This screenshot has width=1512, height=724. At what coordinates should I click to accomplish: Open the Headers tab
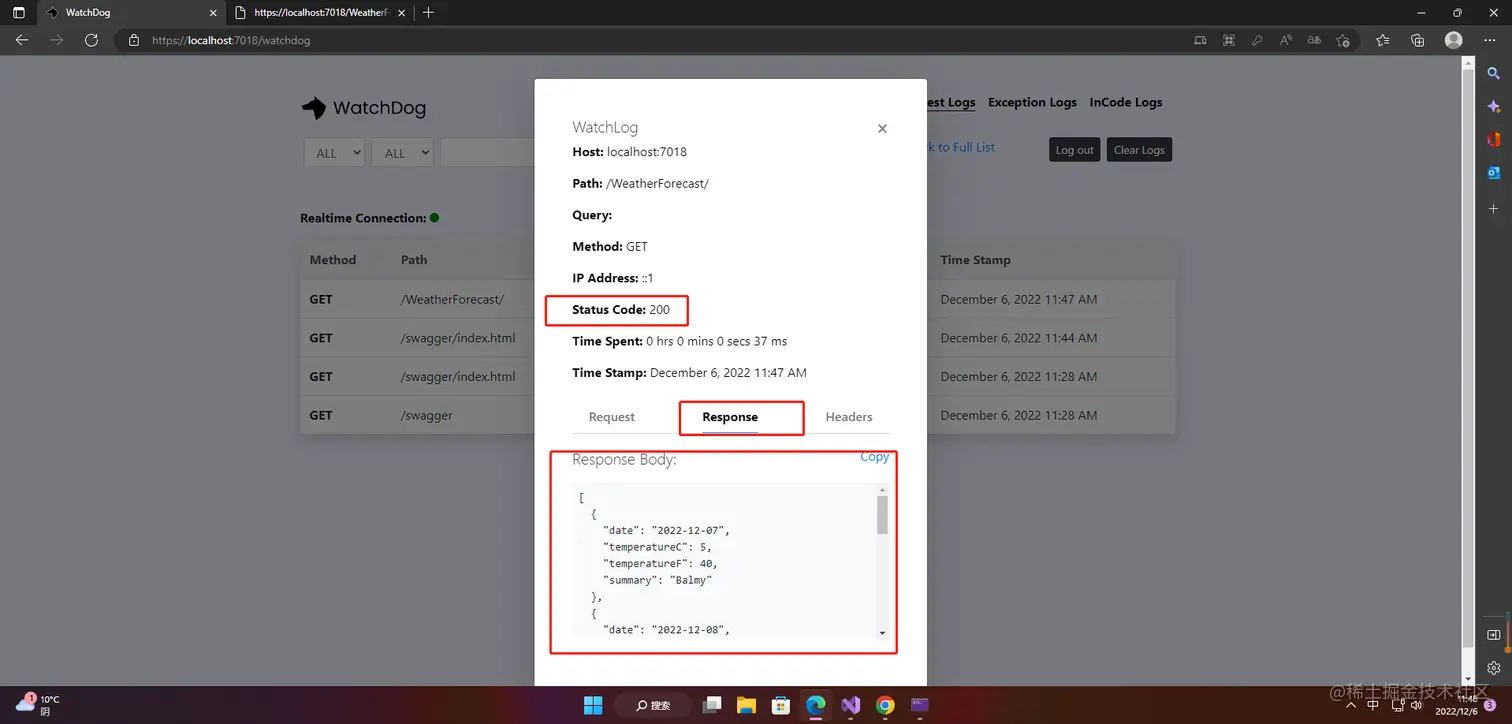(849, 417)
